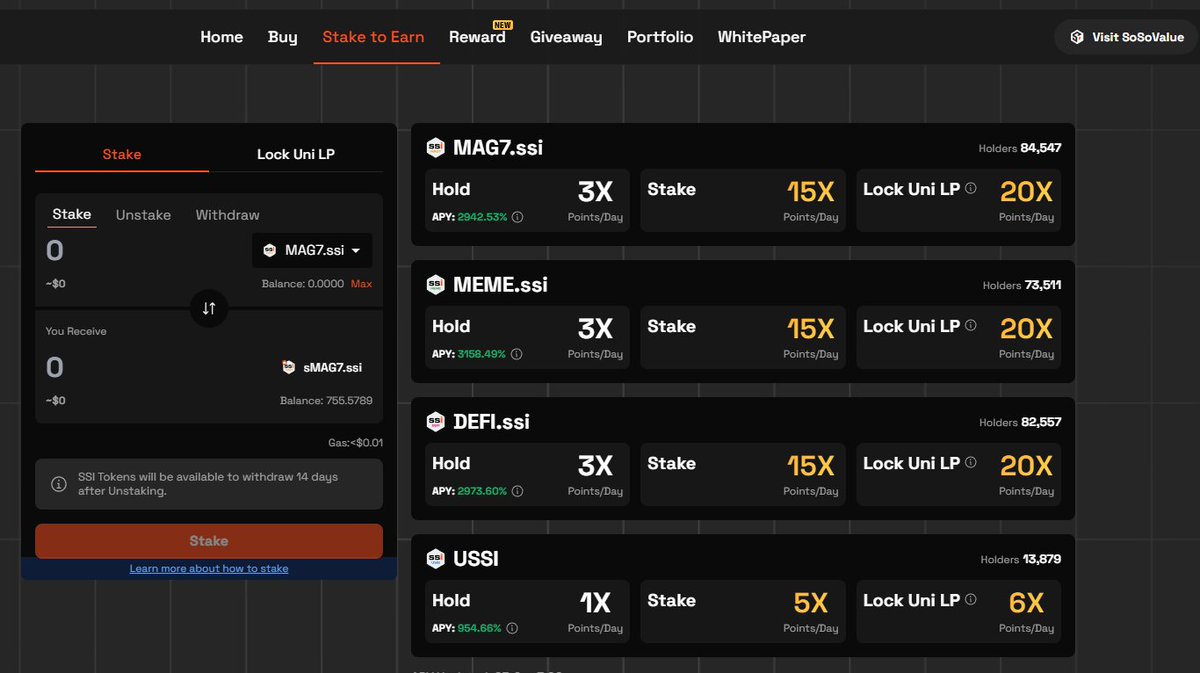Open the Learn more about how to stake link
This screenshot has width=1200, height=673.
click(209, 568)
